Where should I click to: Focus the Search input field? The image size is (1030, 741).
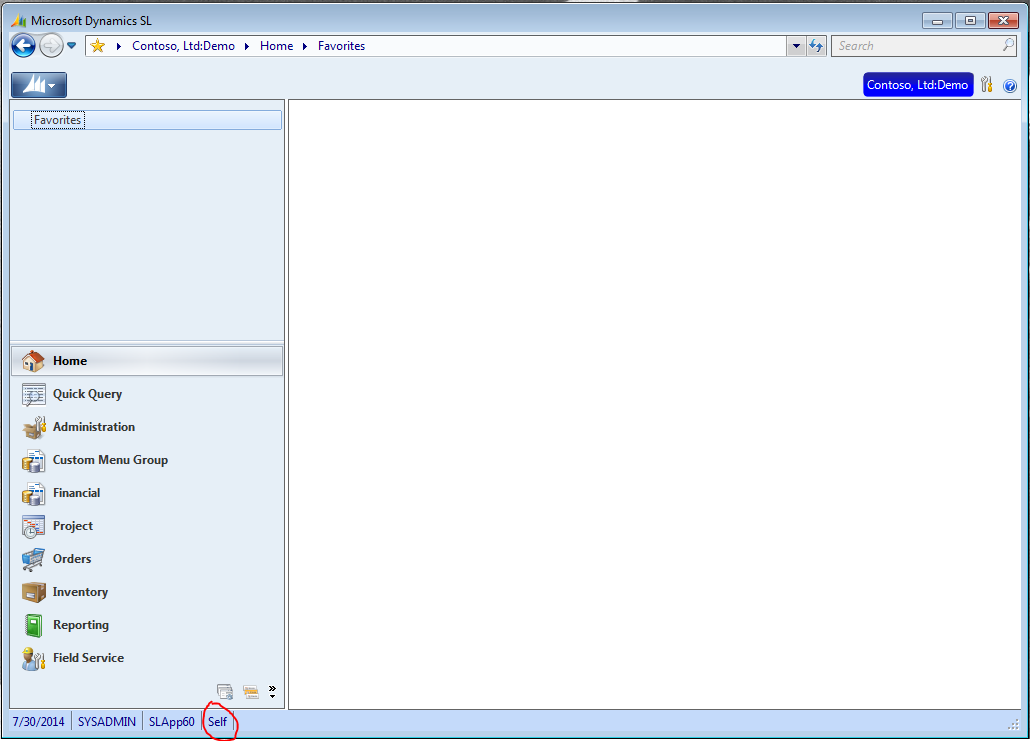(x=917, y=46)
